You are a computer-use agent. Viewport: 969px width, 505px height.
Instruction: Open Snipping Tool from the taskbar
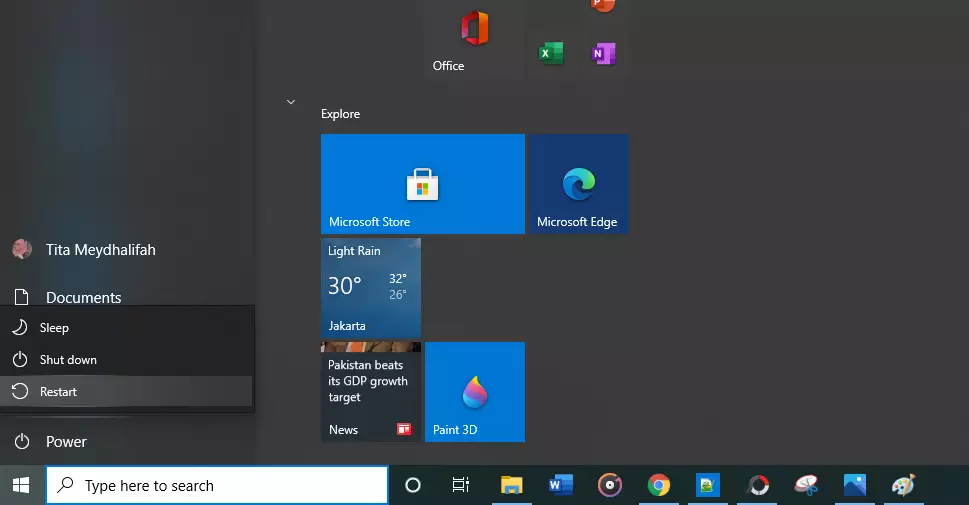(806, 485)
